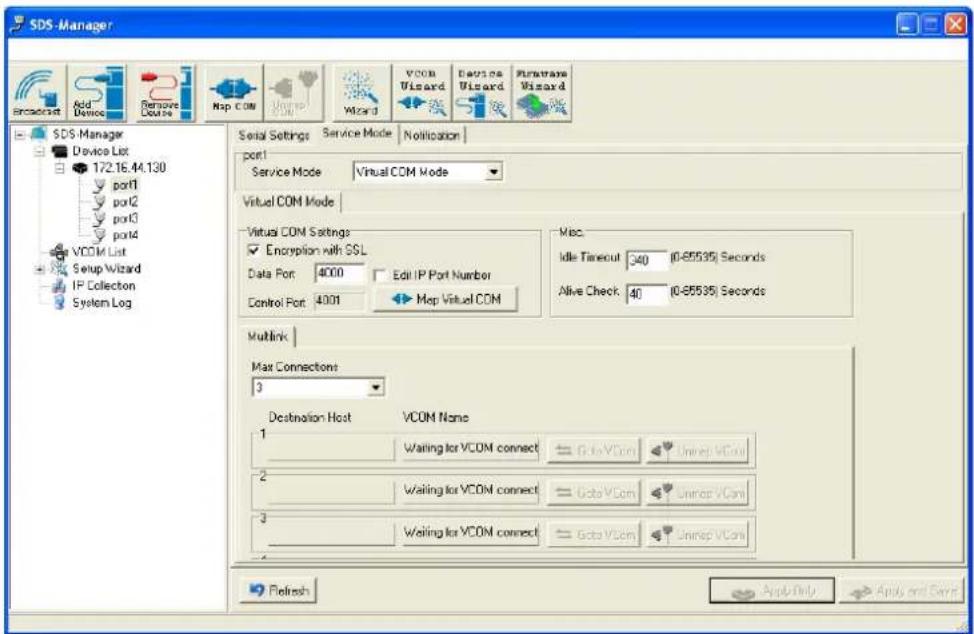Screen dimensions: 974x634
Task: Select the Virtual COM Mode sub-tab
Action: coord(288,202)
